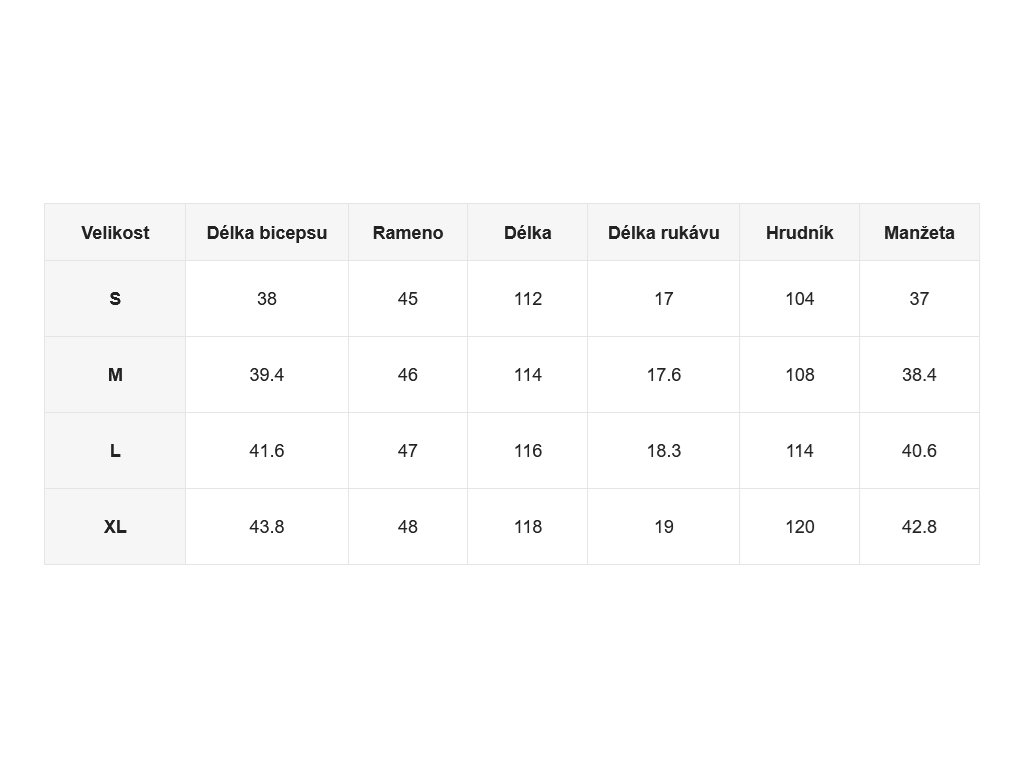
Task: Click the 112 length value
Action: tap(527, 299)
